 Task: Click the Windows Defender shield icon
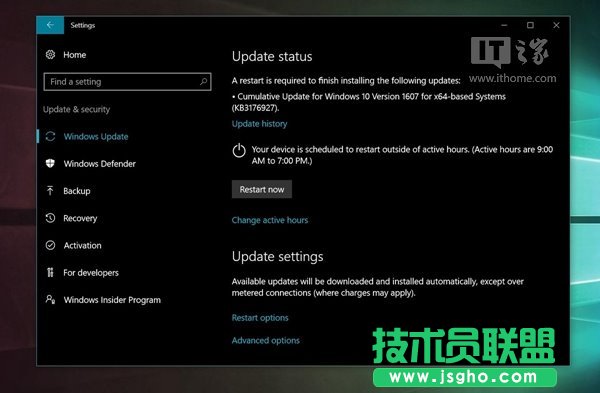click(50, 164)
